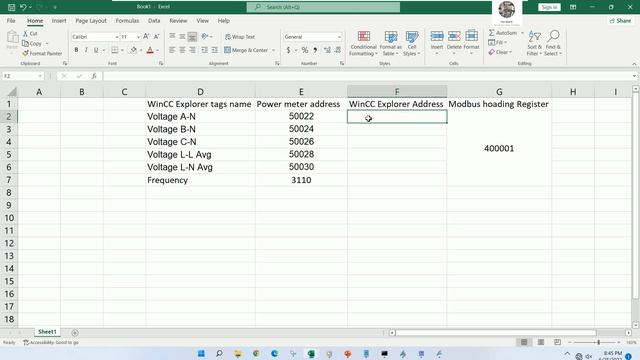Click the Share button
640x360 pixels.
(620, 20)
